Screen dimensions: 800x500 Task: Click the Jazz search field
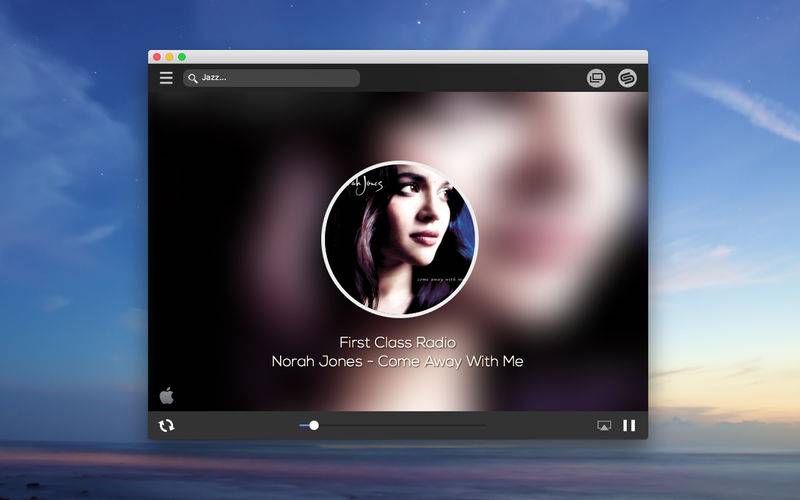tap(271, 78)
